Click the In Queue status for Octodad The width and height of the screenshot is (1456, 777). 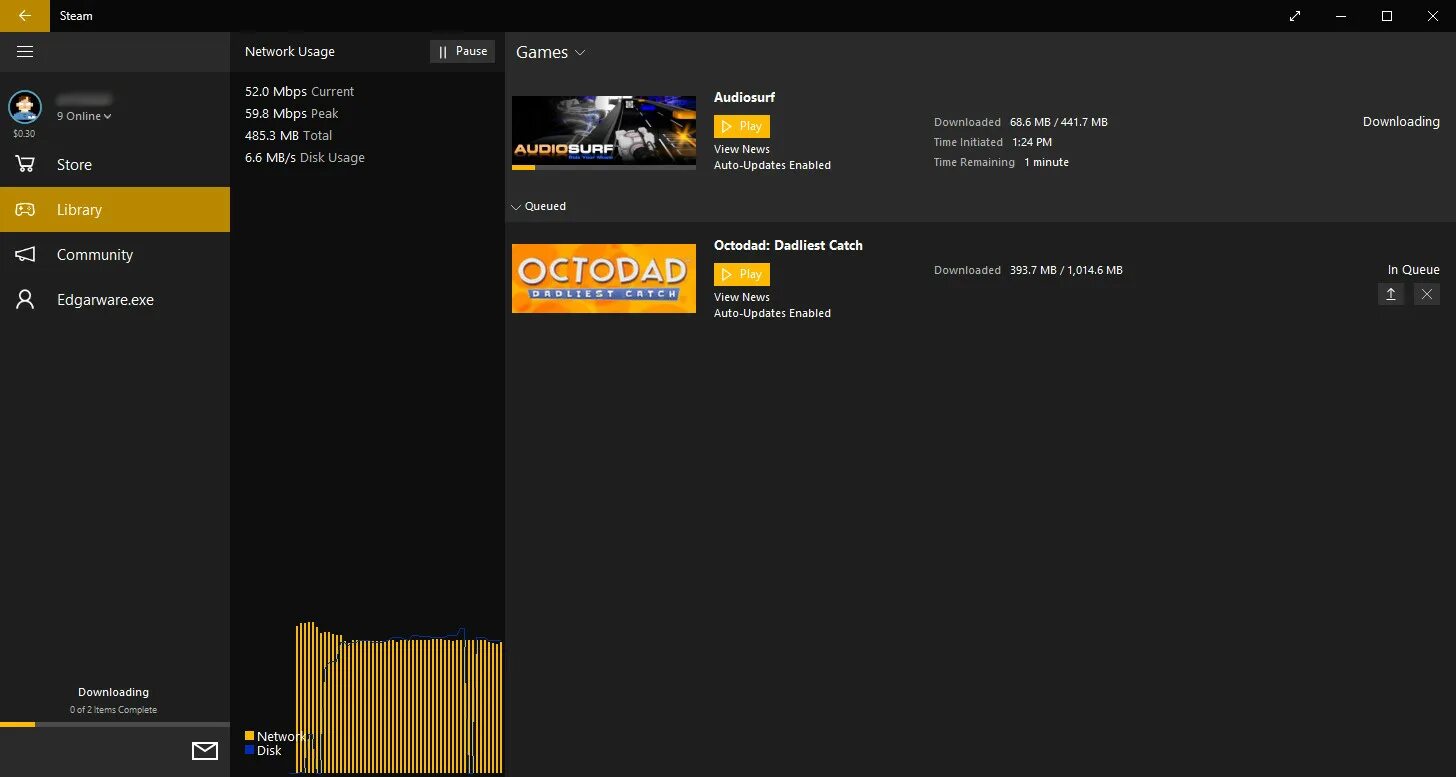[1414, 270]
